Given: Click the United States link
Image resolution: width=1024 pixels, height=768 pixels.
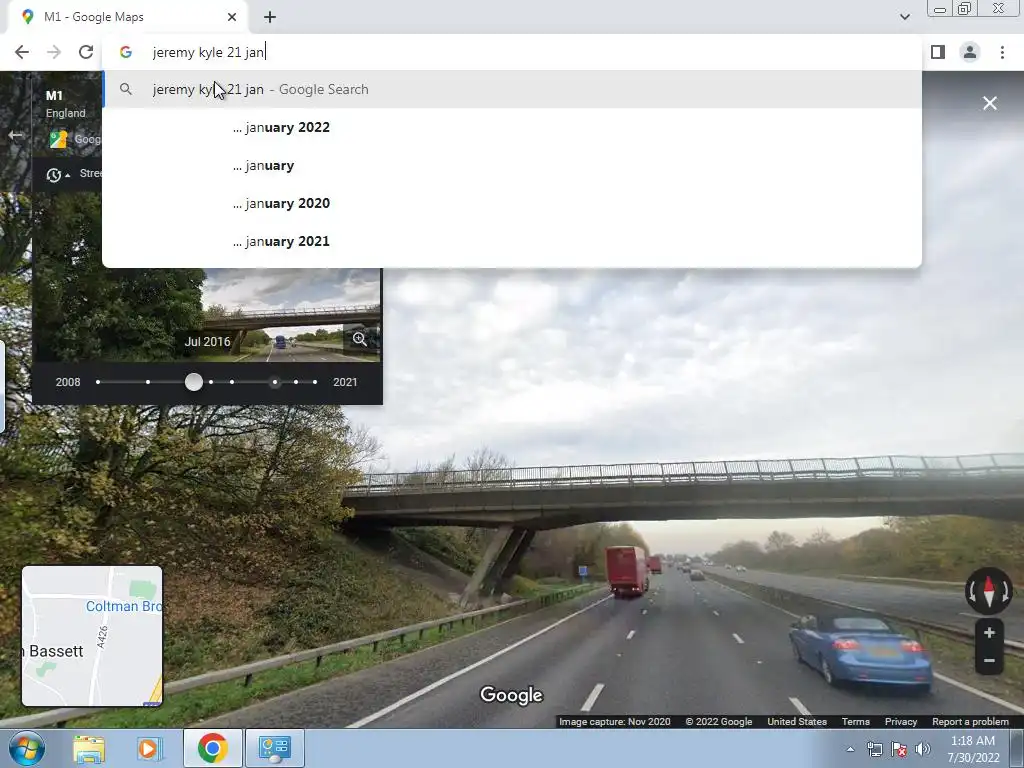Looking at the screenshot, I should [x=797, y=722].
